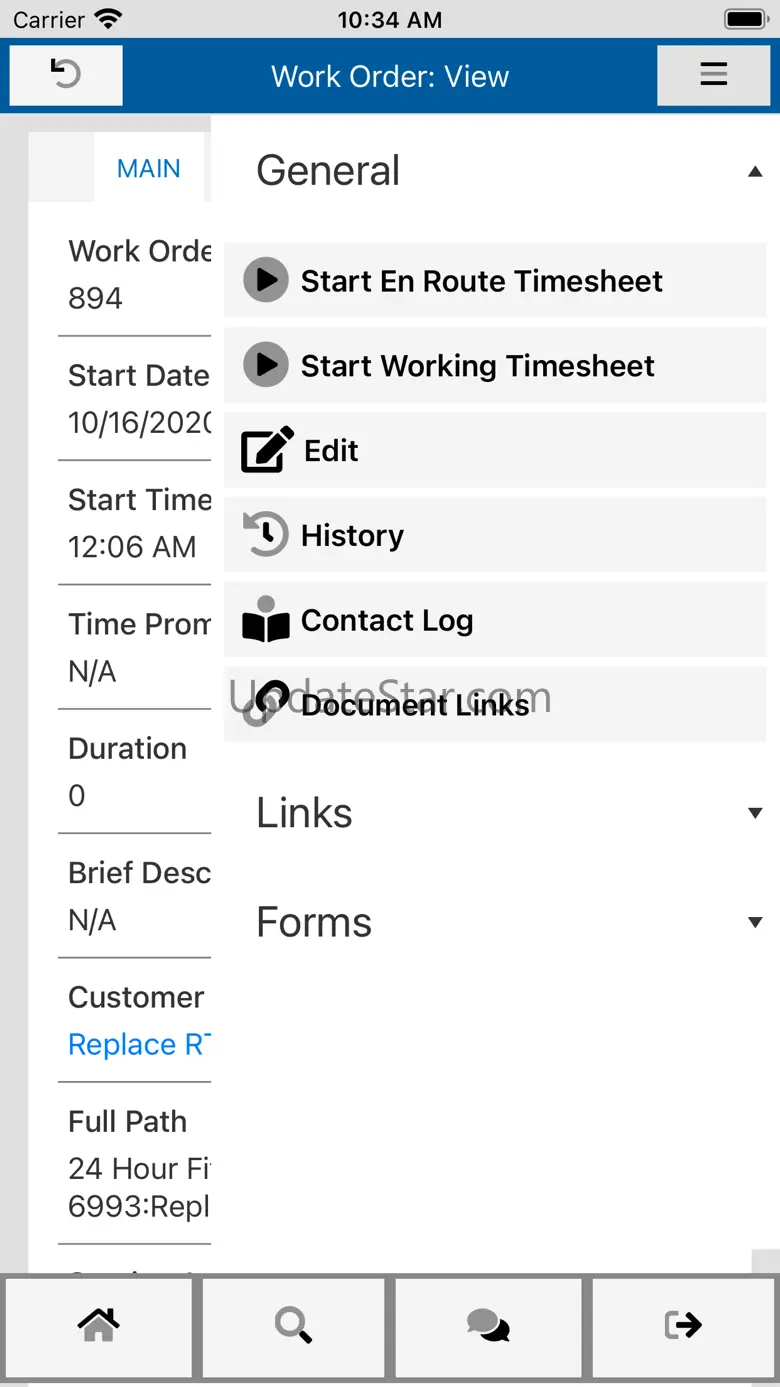Click the Work Order number 894 field
The height and width of the screenshot is (1387, 780).
click(96, 298)
